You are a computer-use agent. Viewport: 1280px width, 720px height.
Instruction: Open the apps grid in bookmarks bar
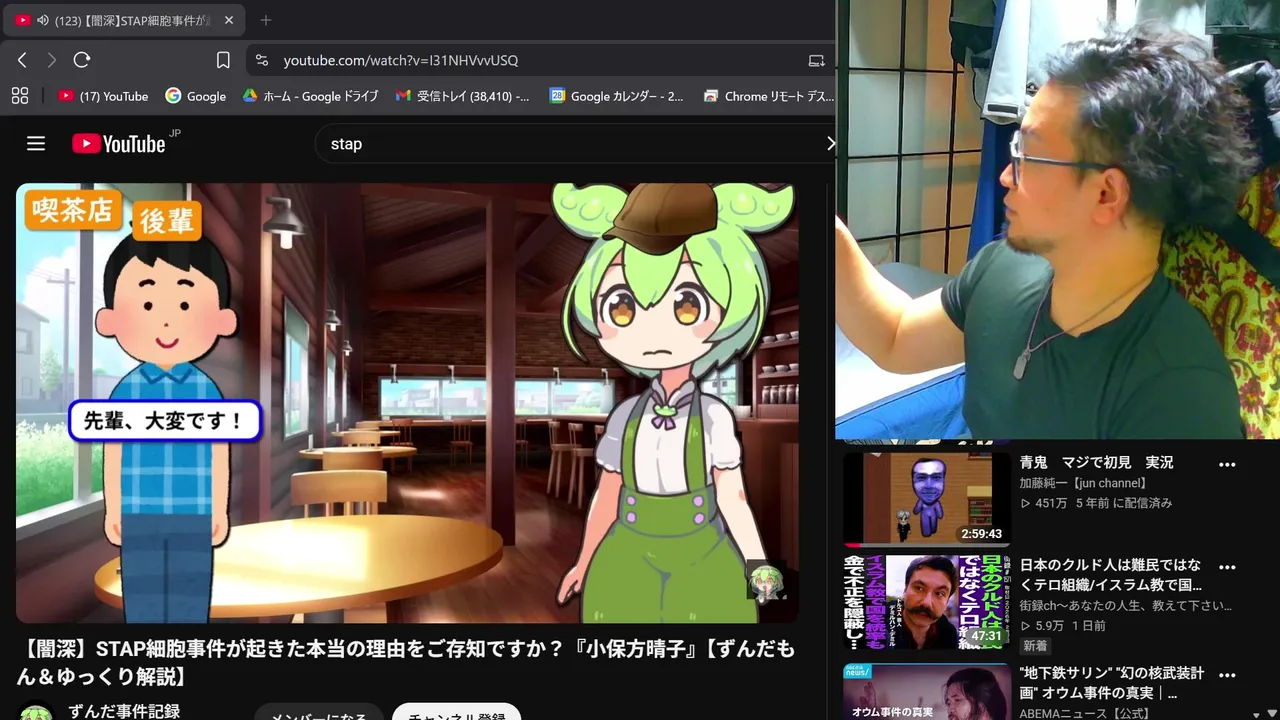coord(20,96)
